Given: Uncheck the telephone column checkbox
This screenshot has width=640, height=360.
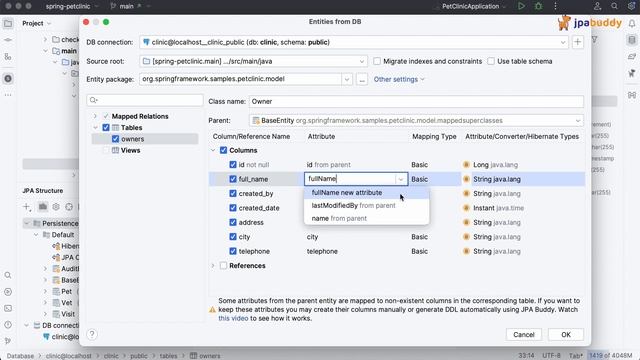Looking at the screenshot, I should tap(233, 251).
